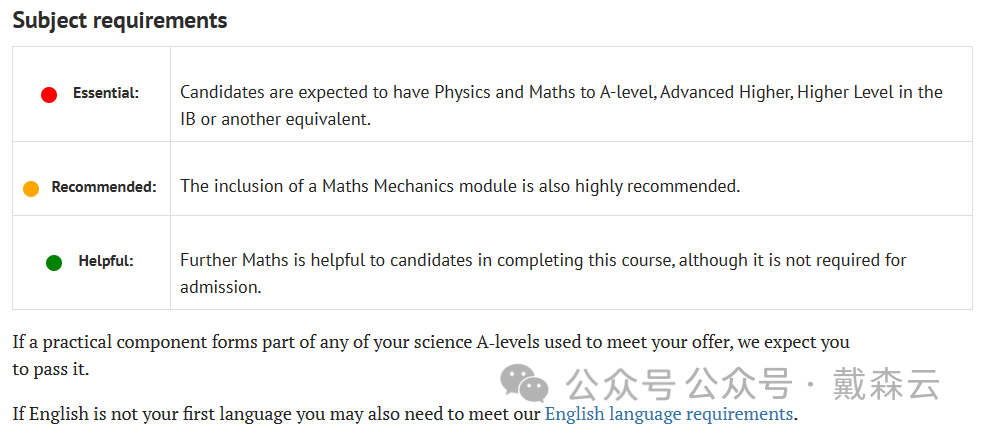Click the word 'admission.' in Helpful row
The height and width of the screenshot is (436, 982).
click(x=220, y=287)
